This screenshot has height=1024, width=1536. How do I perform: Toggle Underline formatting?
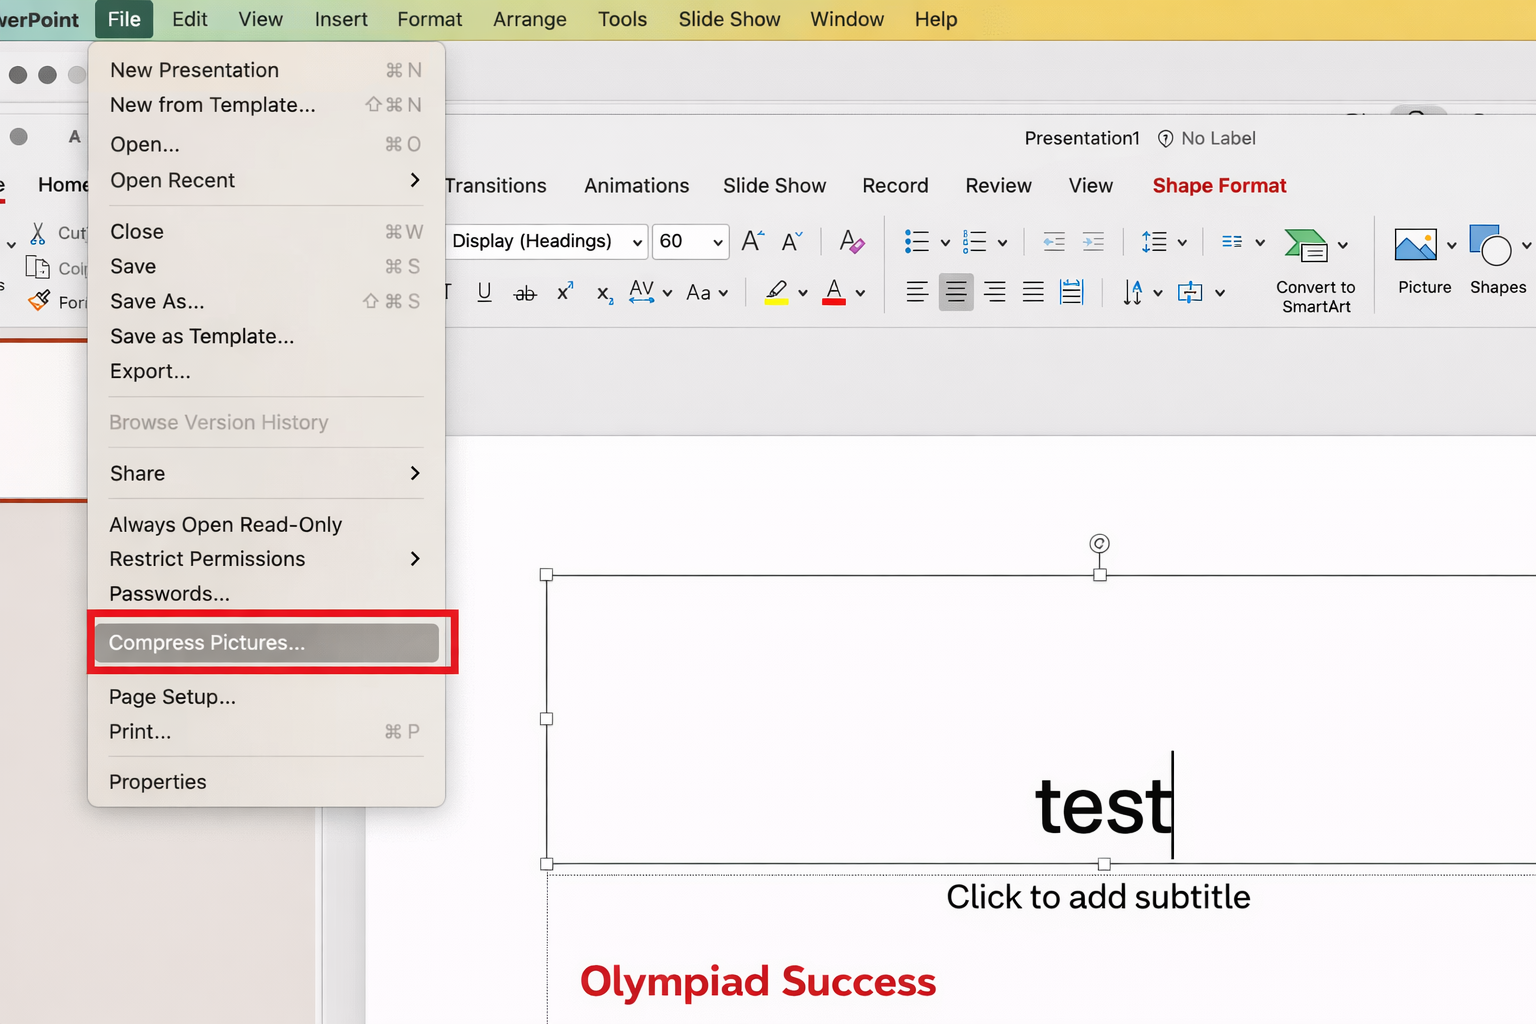coord(484,293)
